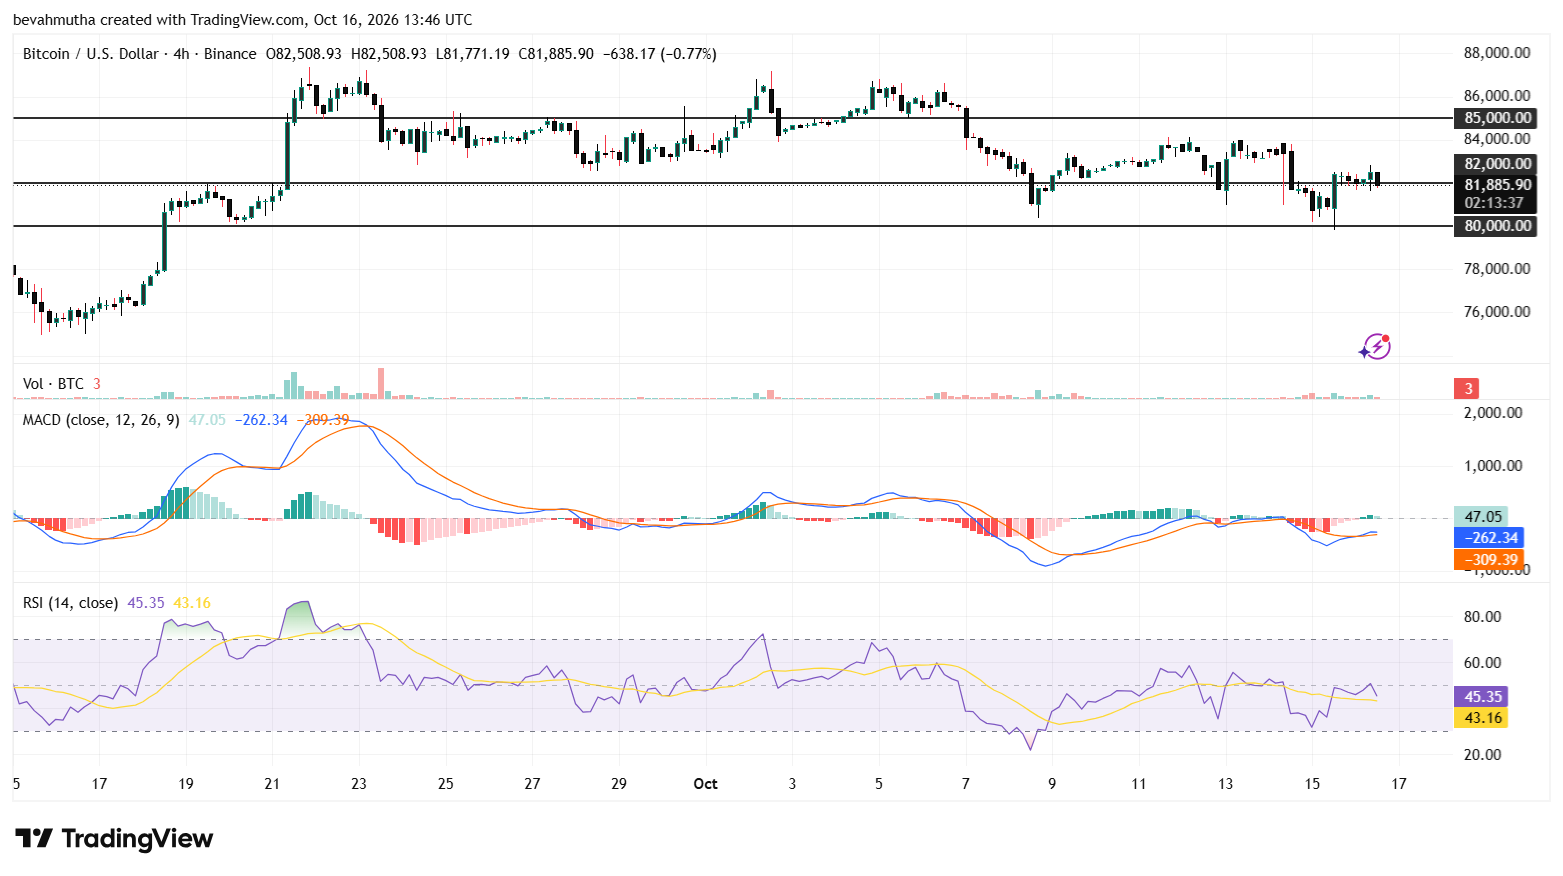The height and width of the screenshot is (876, 1563).
Task: Click the Bitcoin / U.S. Dollar symbol title
Action: (91, 54)
